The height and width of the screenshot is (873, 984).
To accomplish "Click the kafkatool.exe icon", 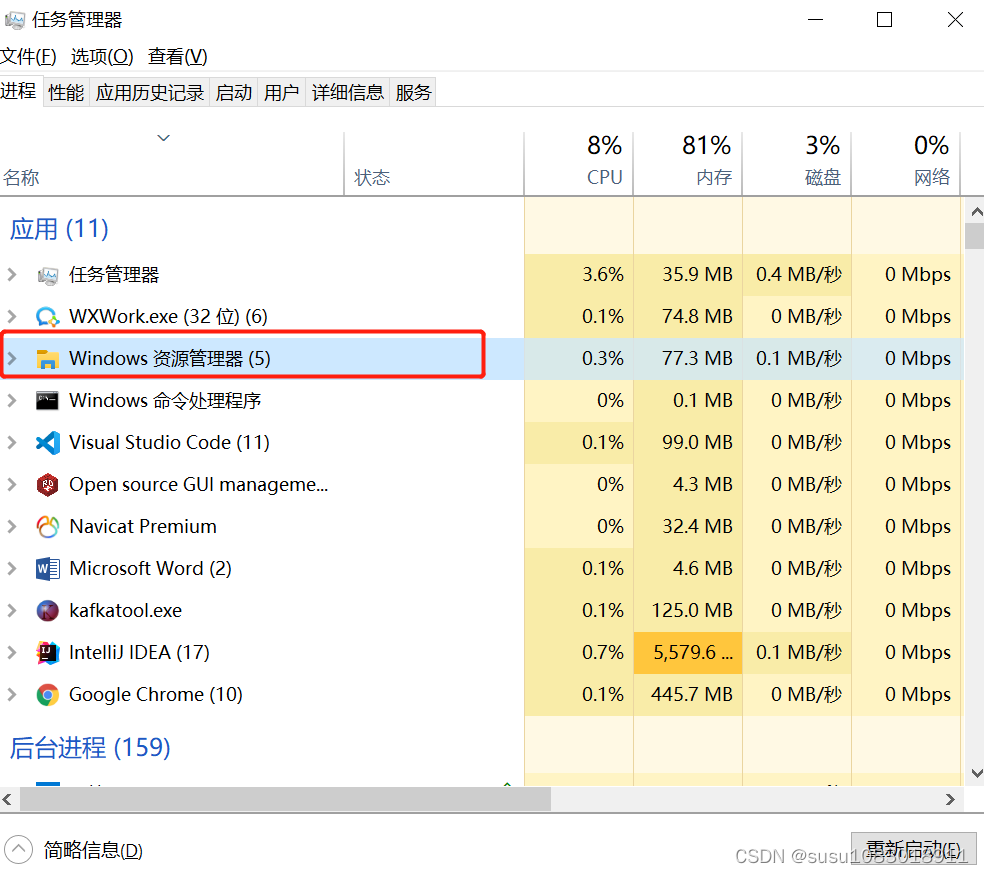I will click(48, 611).
